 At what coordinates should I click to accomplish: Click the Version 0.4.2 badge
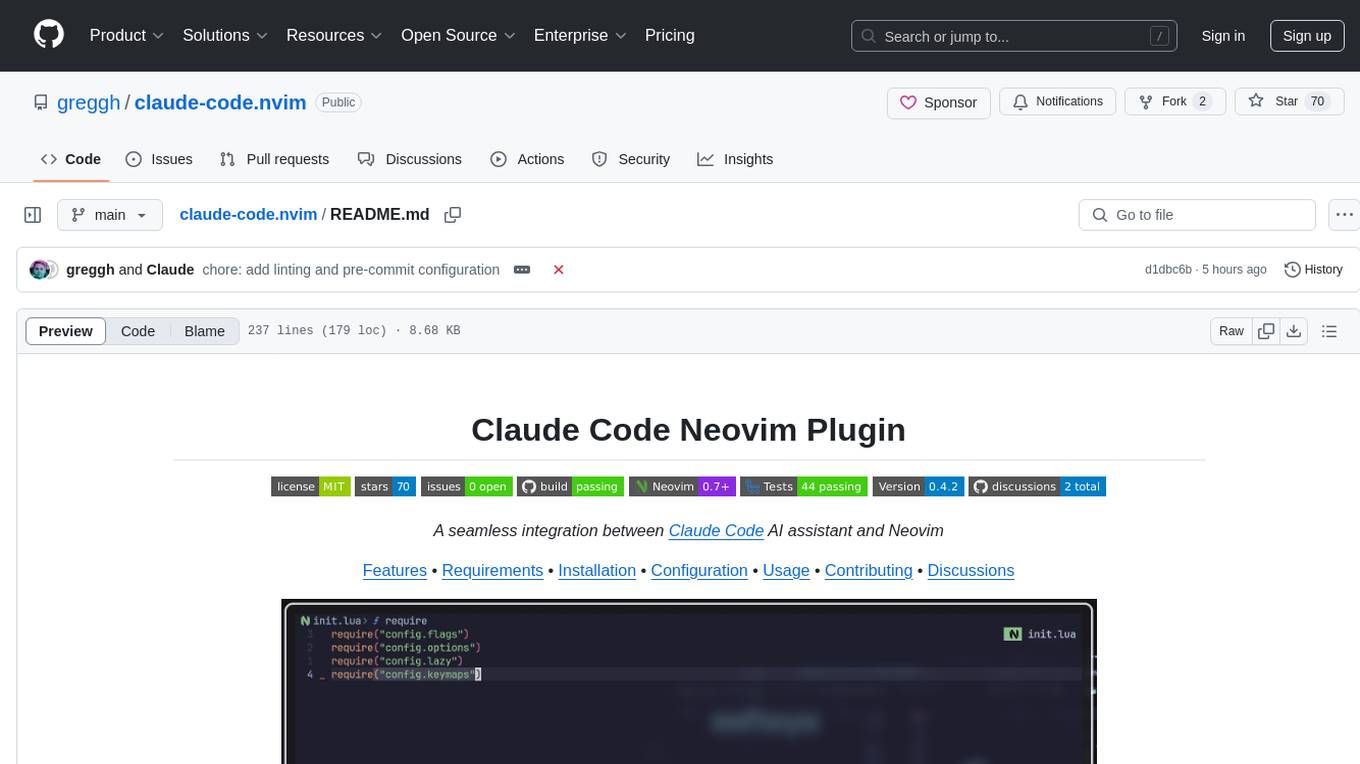[x=918, y=487]
